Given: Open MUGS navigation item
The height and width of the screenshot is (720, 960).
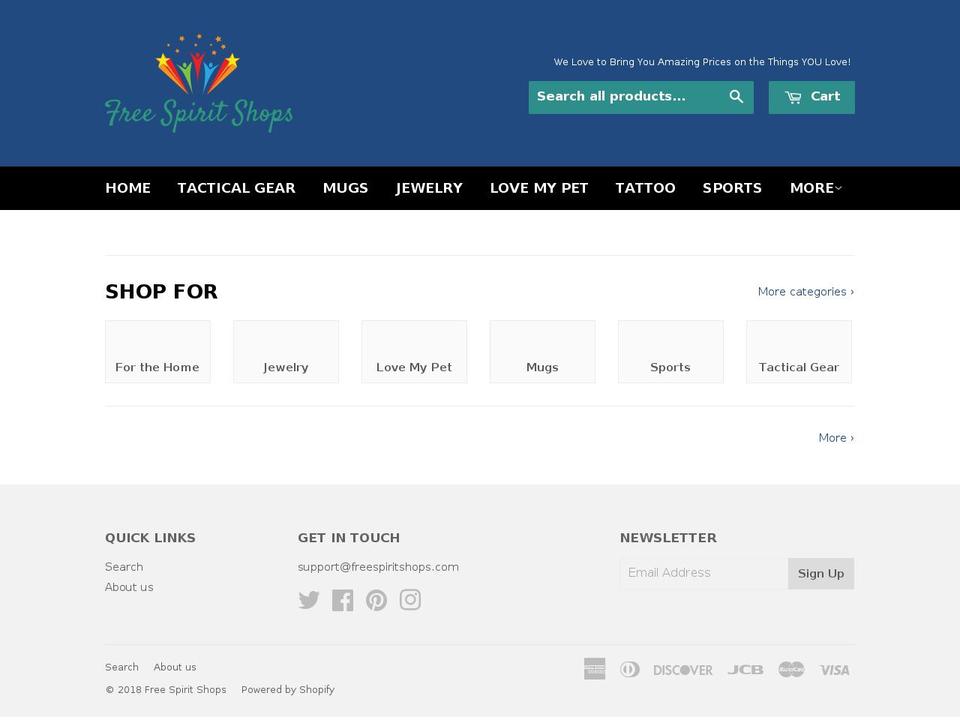Looking at the screenshot, I should (x=345, y=188).
